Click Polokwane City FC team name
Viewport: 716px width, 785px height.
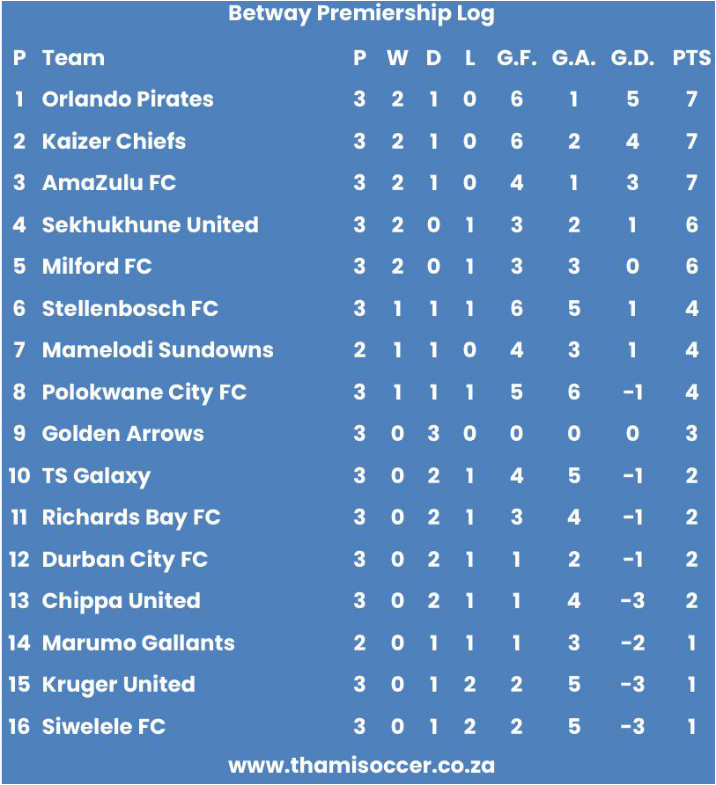coord(144,392)
